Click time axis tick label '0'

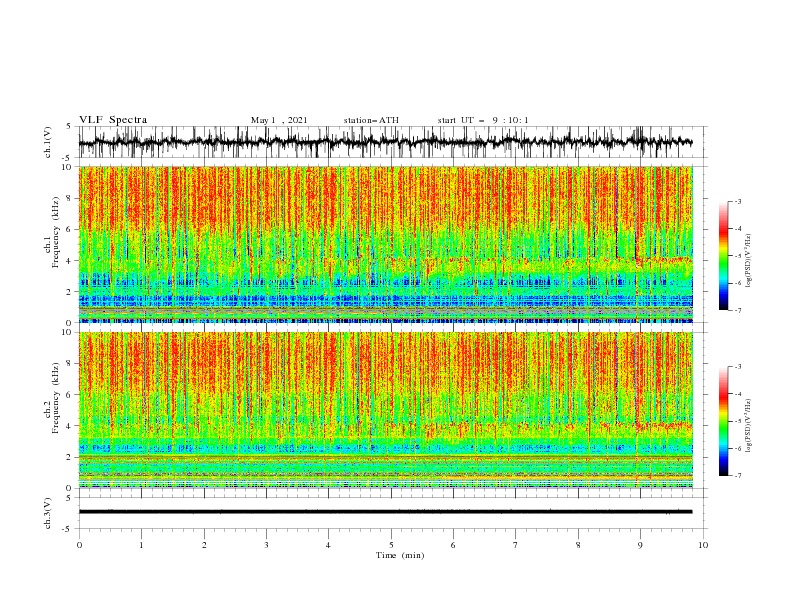[79, 545]
